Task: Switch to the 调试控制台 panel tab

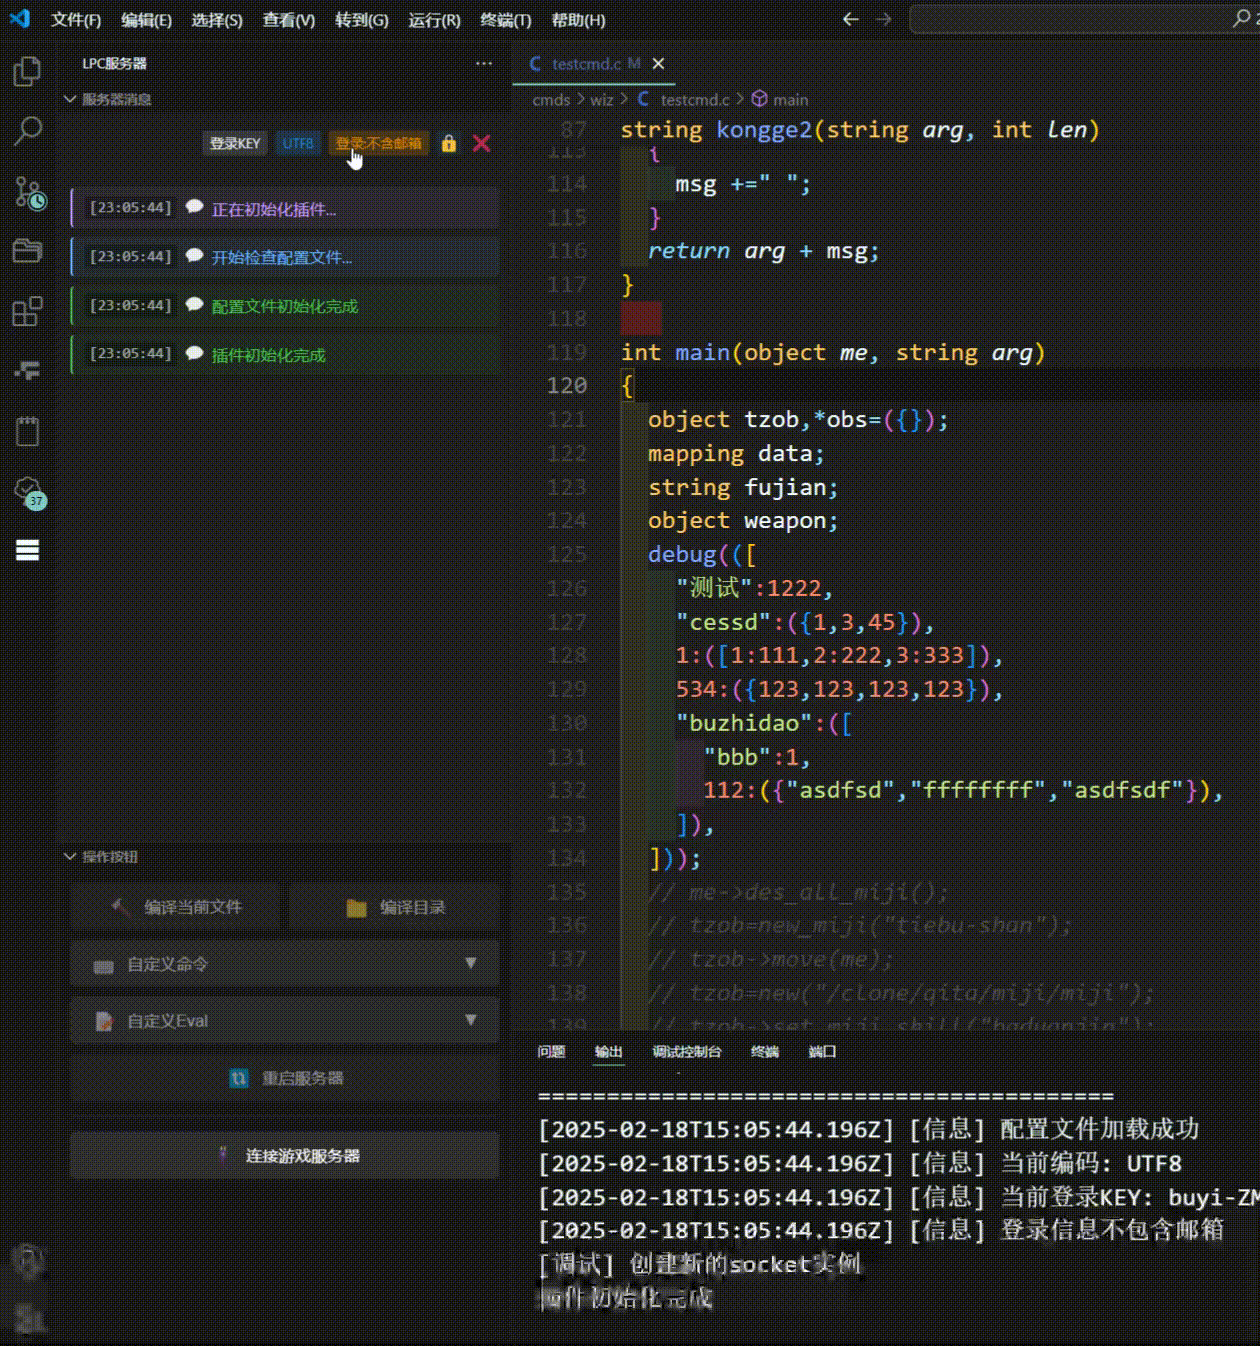Action: (x=687, y=1051)
